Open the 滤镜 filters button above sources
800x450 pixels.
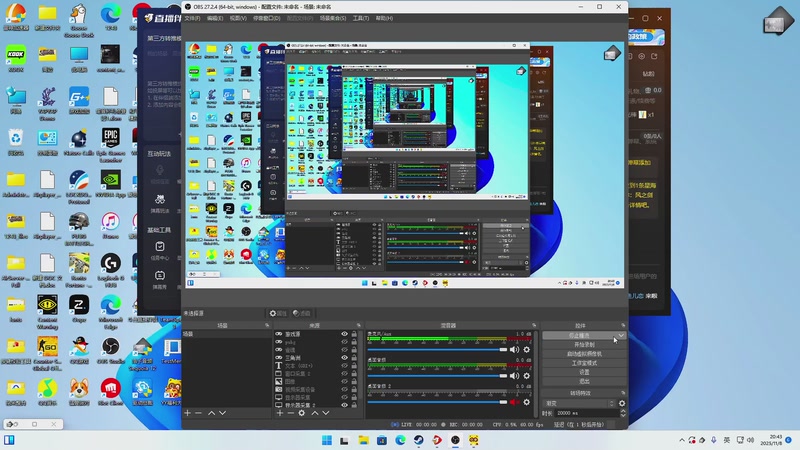pyautogui.click(x=302, y=313)
